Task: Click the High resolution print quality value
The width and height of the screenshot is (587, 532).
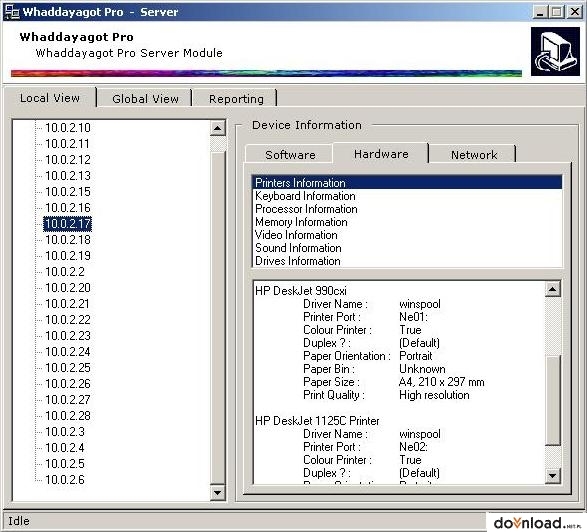Action: point(434,395)
